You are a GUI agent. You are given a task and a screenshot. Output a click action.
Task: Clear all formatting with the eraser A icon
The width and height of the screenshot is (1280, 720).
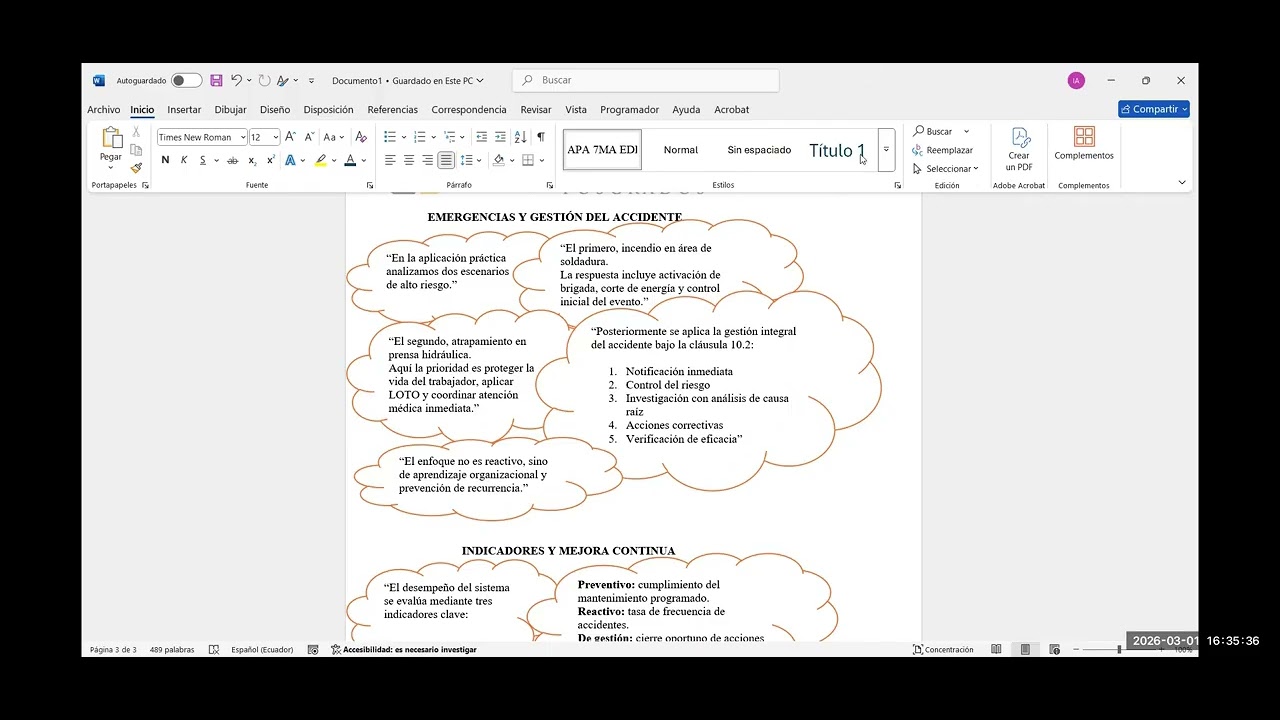[x=361, y=137]
